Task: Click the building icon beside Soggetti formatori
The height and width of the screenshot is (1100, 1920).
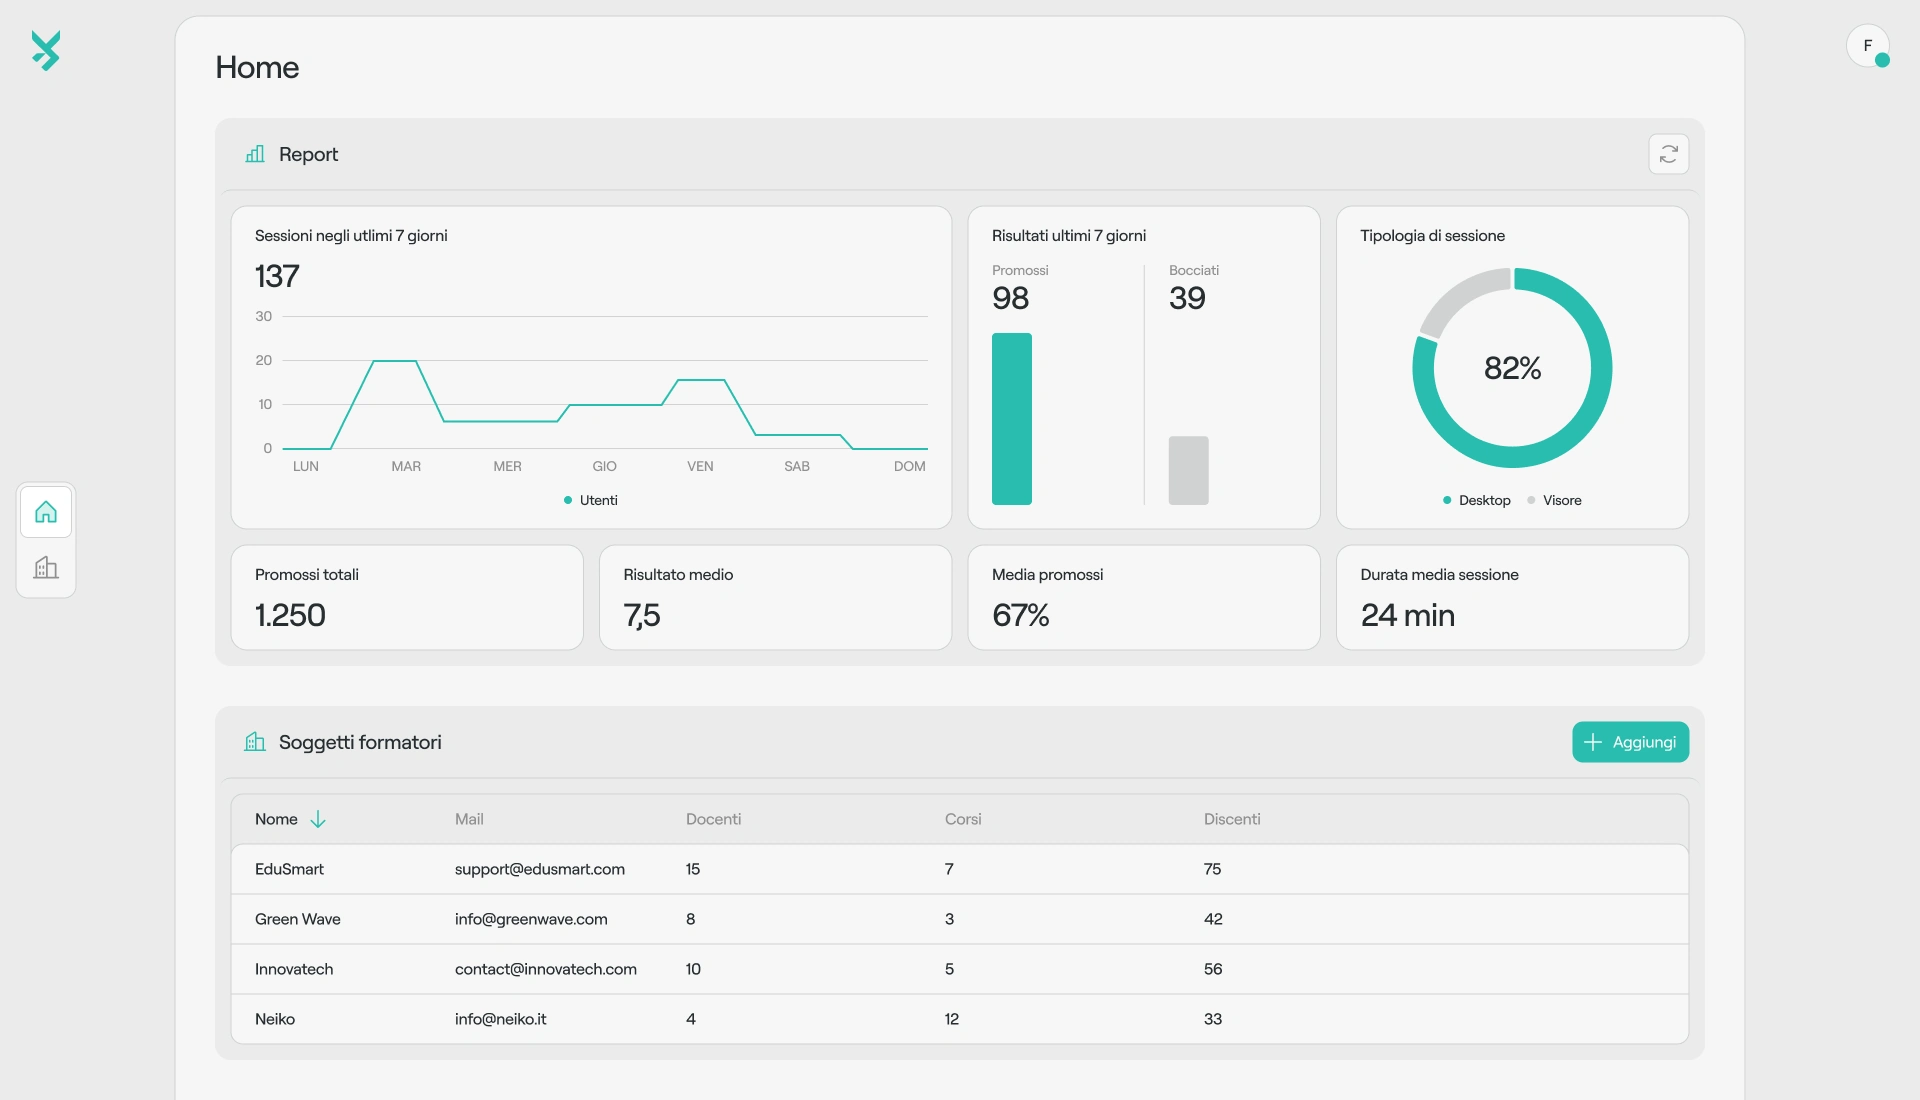Action: click(255, 742)
